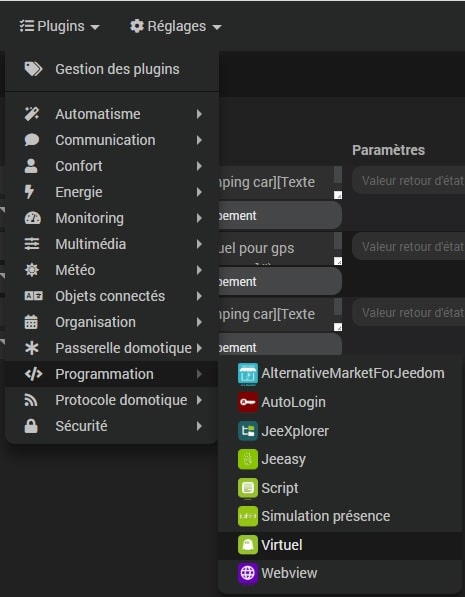Screen dimensions: 465x597
Task: Select the Protocole domotique menu entry
Action: click(x=112, y=400)
